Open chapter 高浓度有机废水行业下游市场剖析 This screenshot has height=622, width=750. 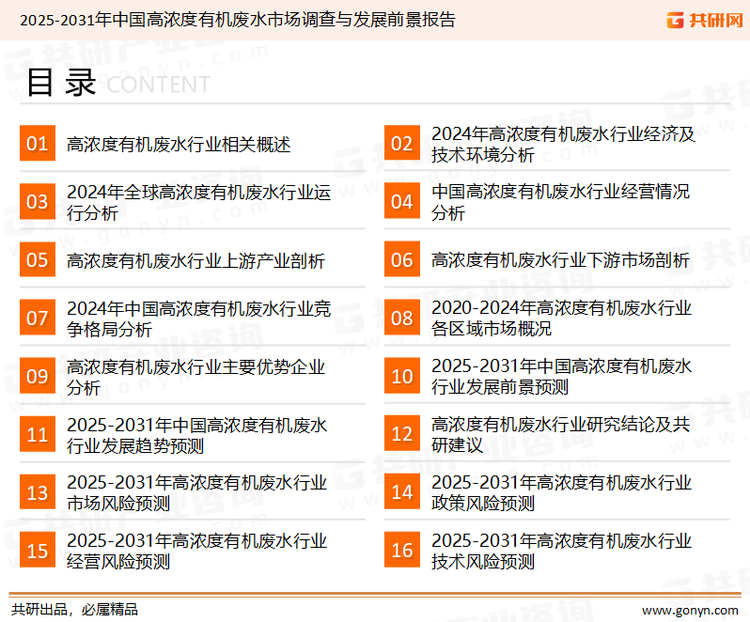561,260
